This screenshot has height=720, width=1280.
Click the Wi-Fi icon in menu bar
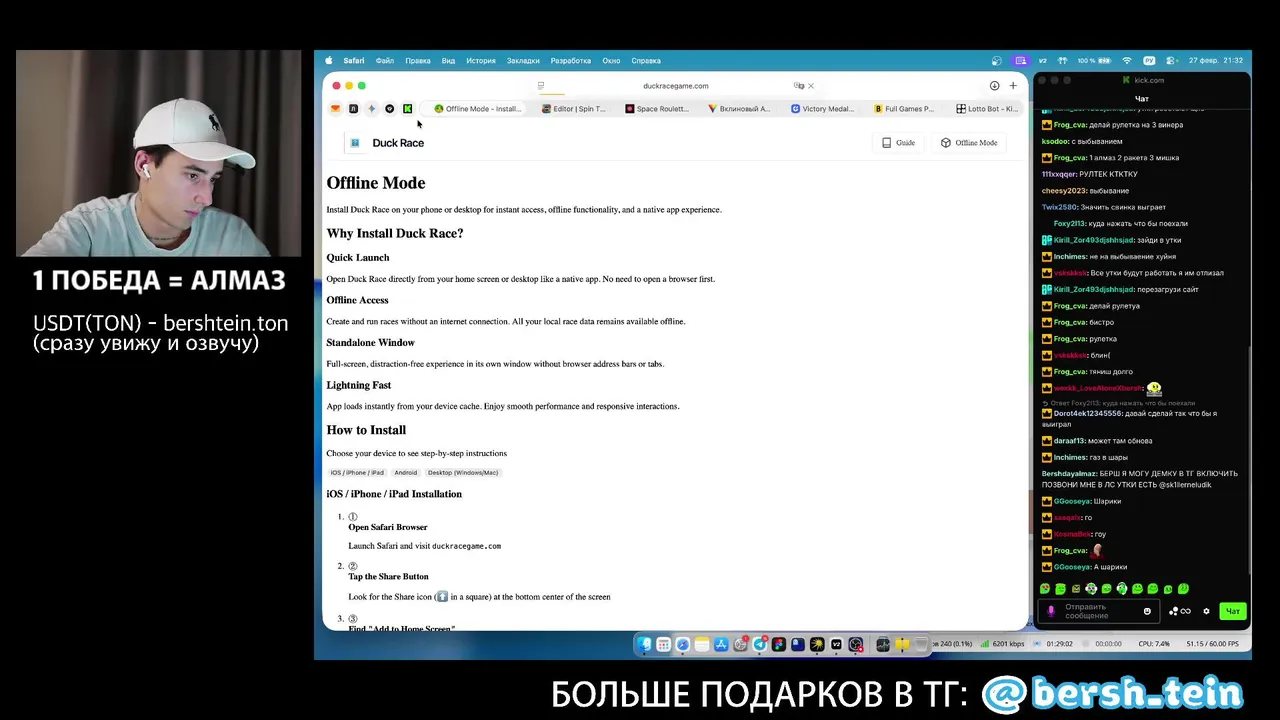[1127, 60]
